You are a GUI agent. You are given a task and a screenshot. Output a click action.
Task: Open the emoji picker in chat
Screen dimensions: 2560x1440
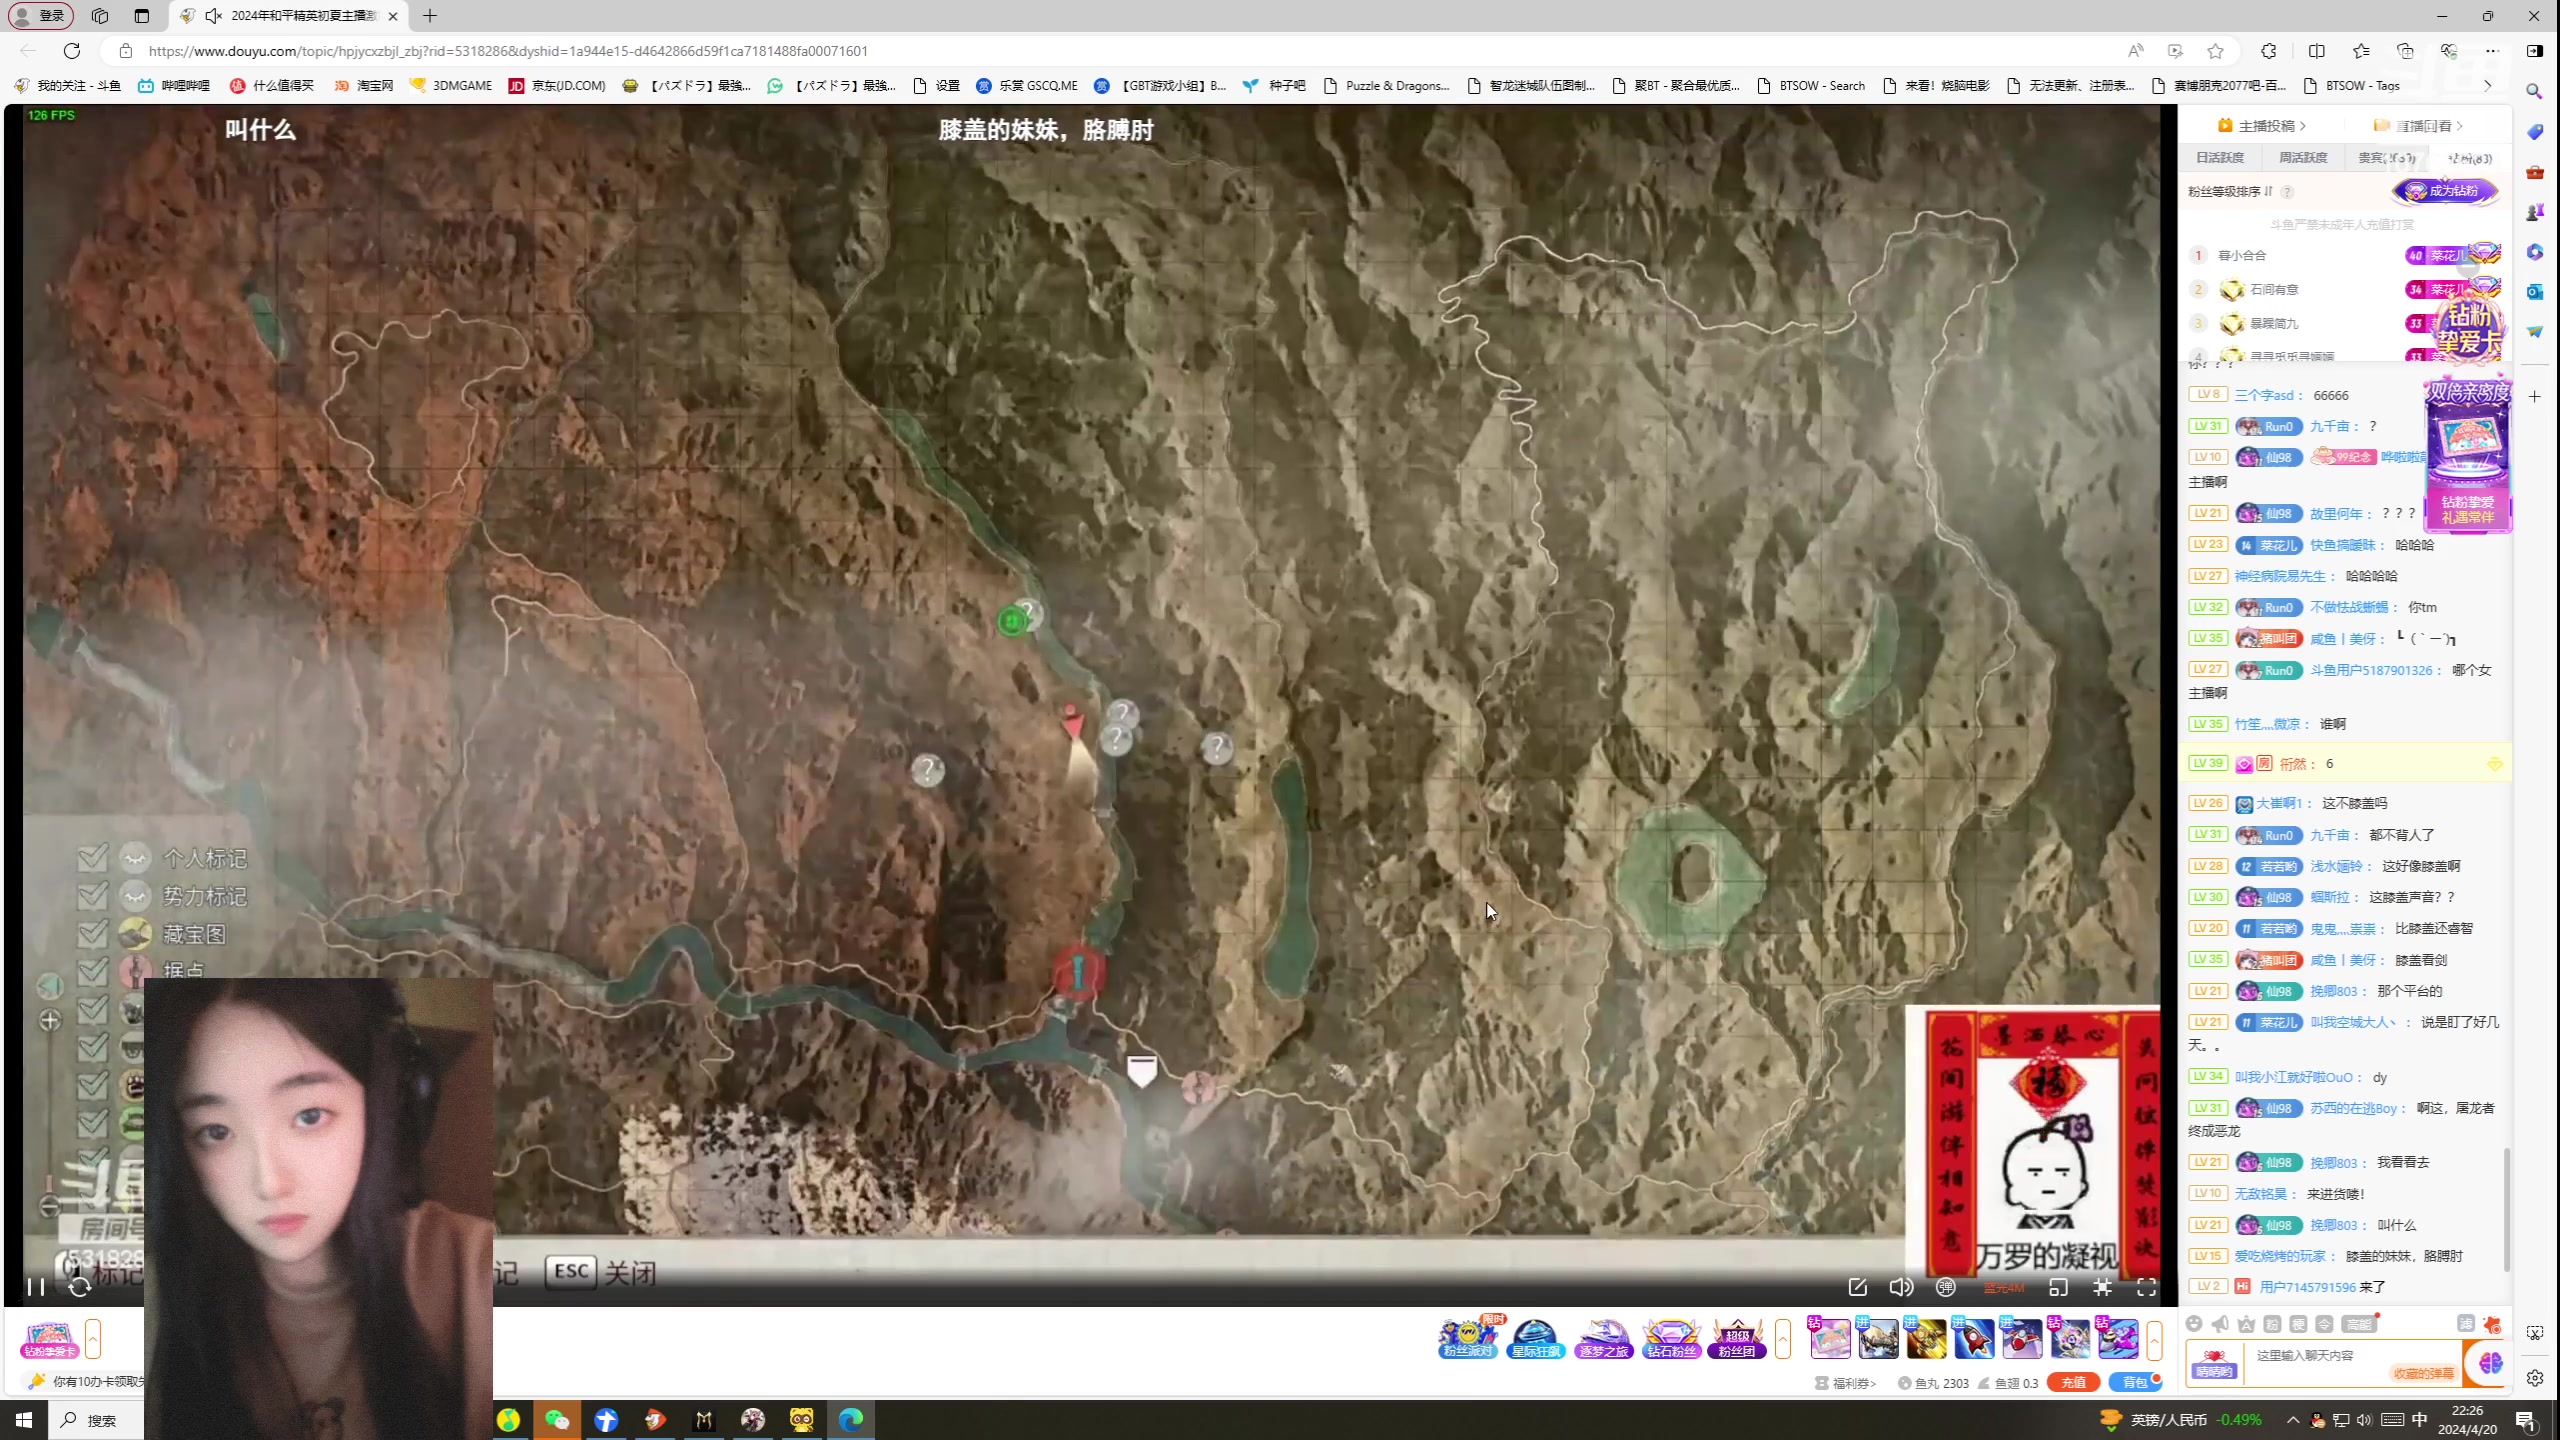tap(2194, 1324)
